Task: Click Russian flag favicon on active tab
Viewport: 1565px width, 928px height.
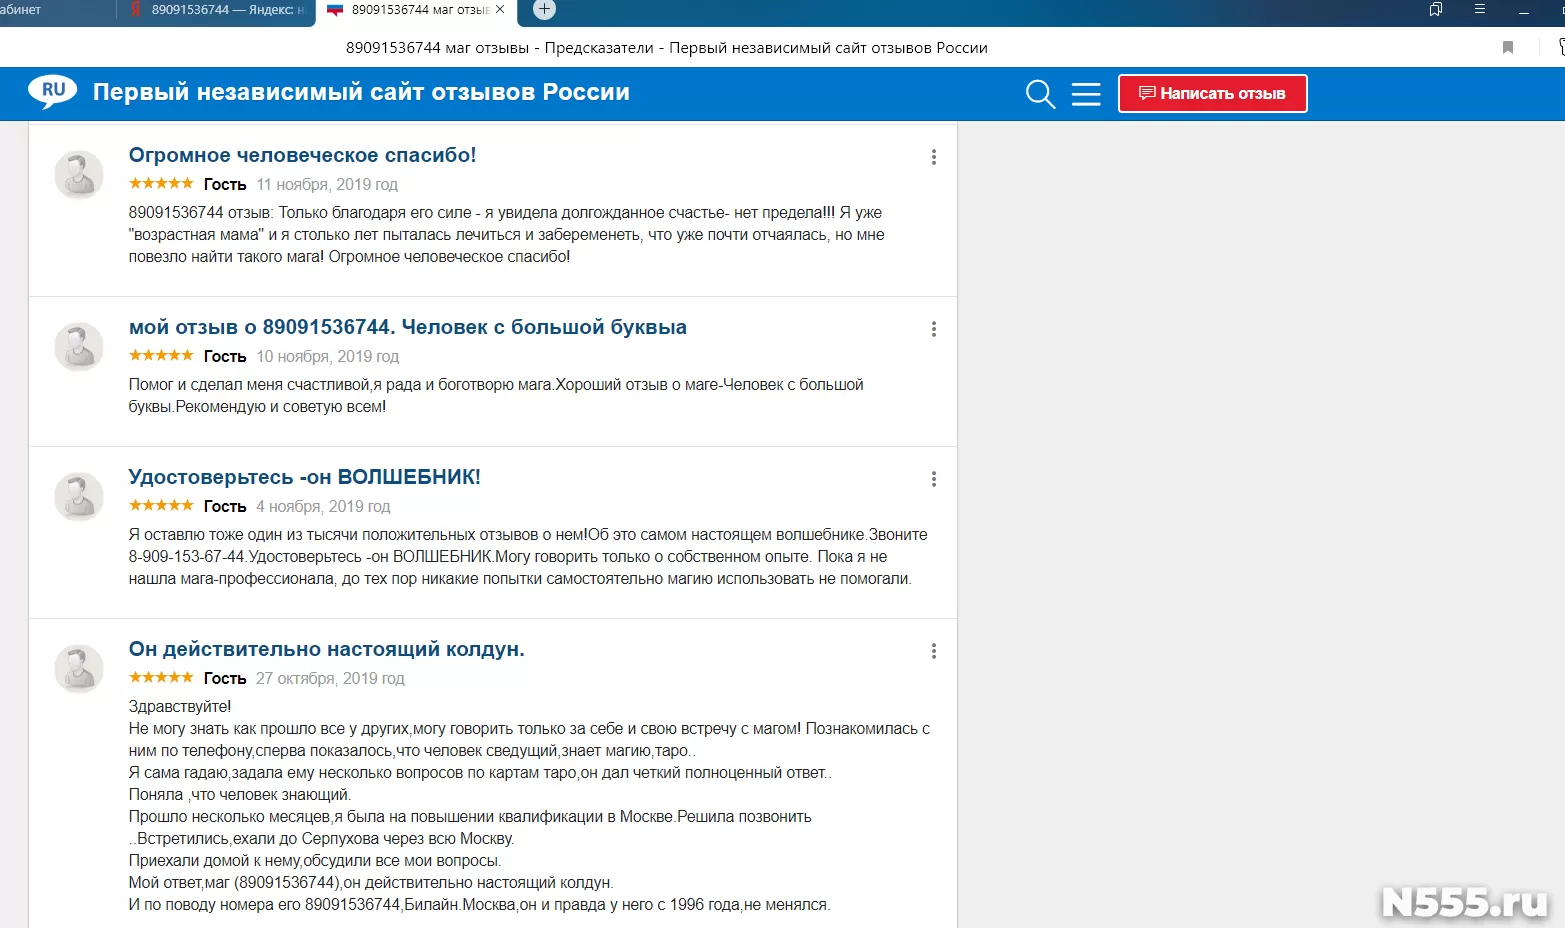Action: coord(336,10)
